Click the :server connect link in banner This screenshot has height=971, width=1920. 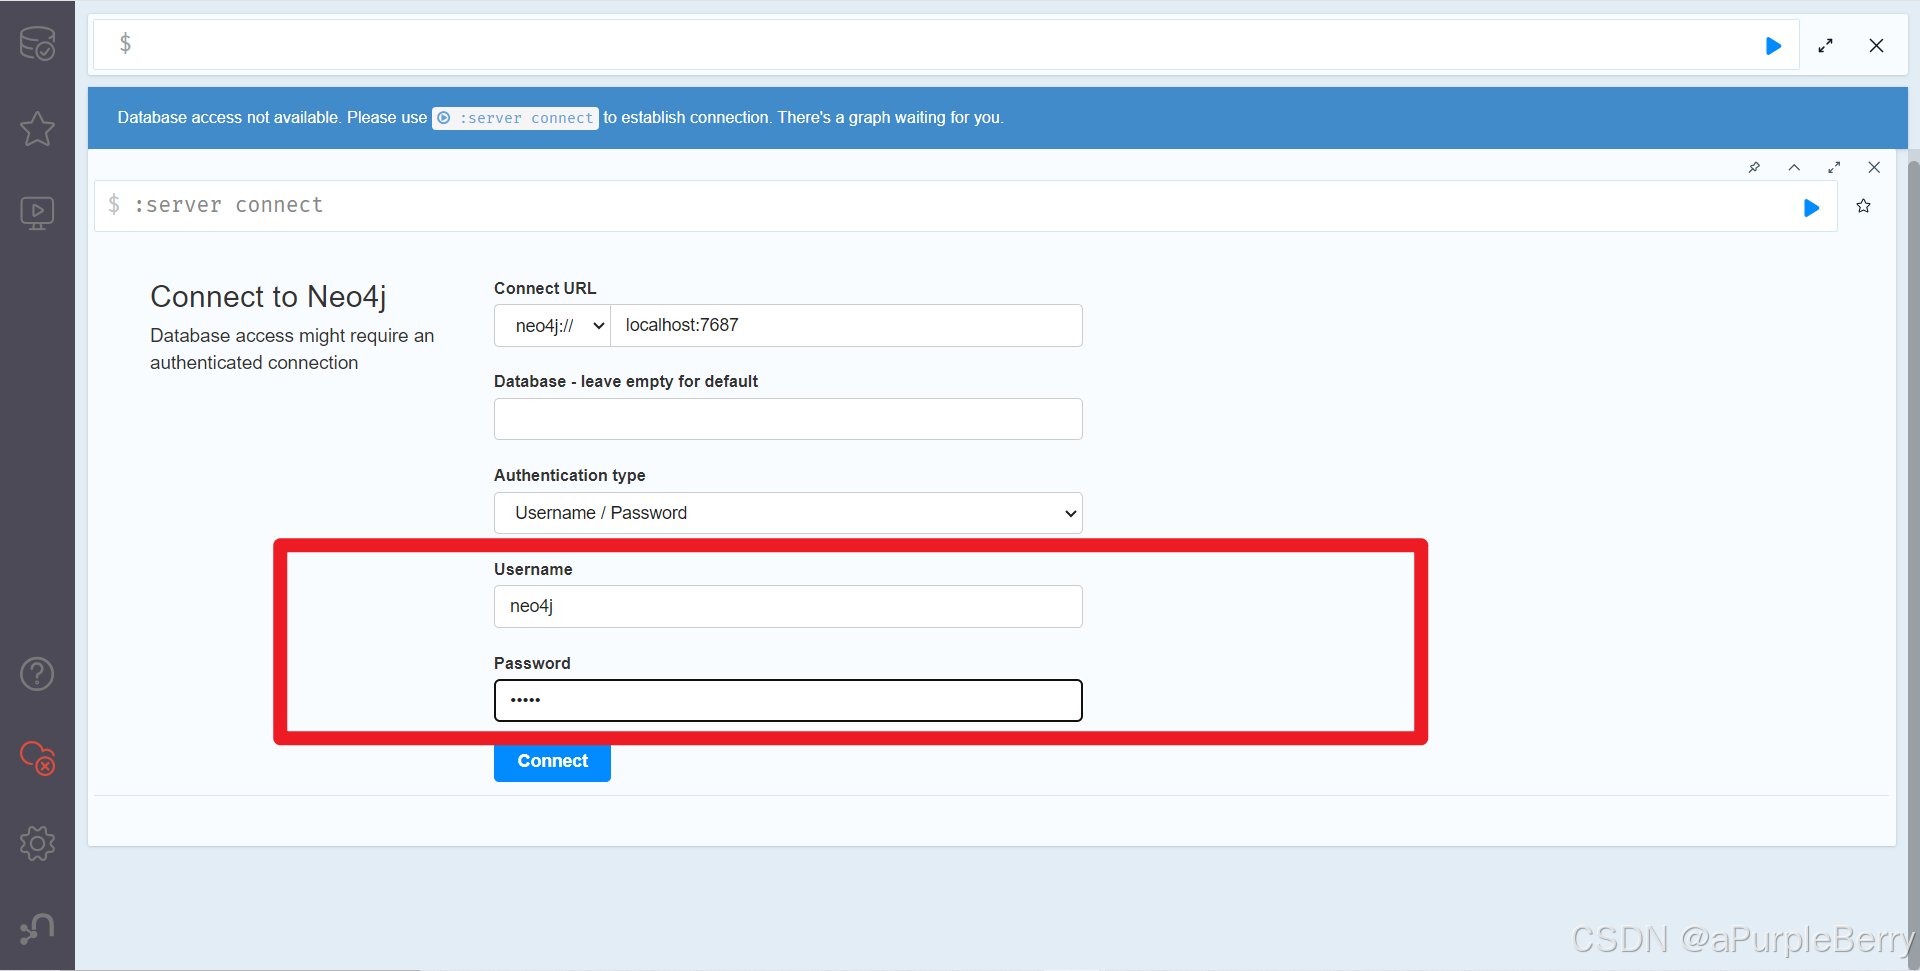(515, 118)
